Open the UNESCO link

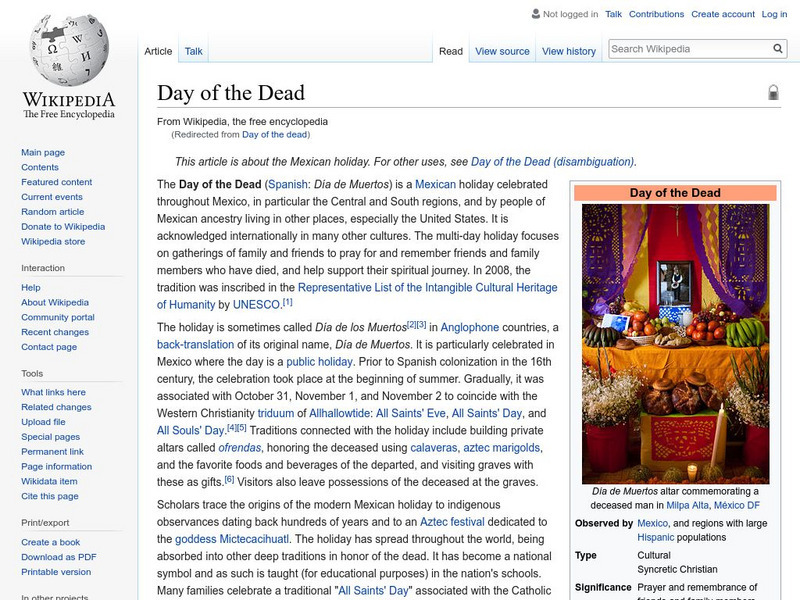click(x=256, y=305)
